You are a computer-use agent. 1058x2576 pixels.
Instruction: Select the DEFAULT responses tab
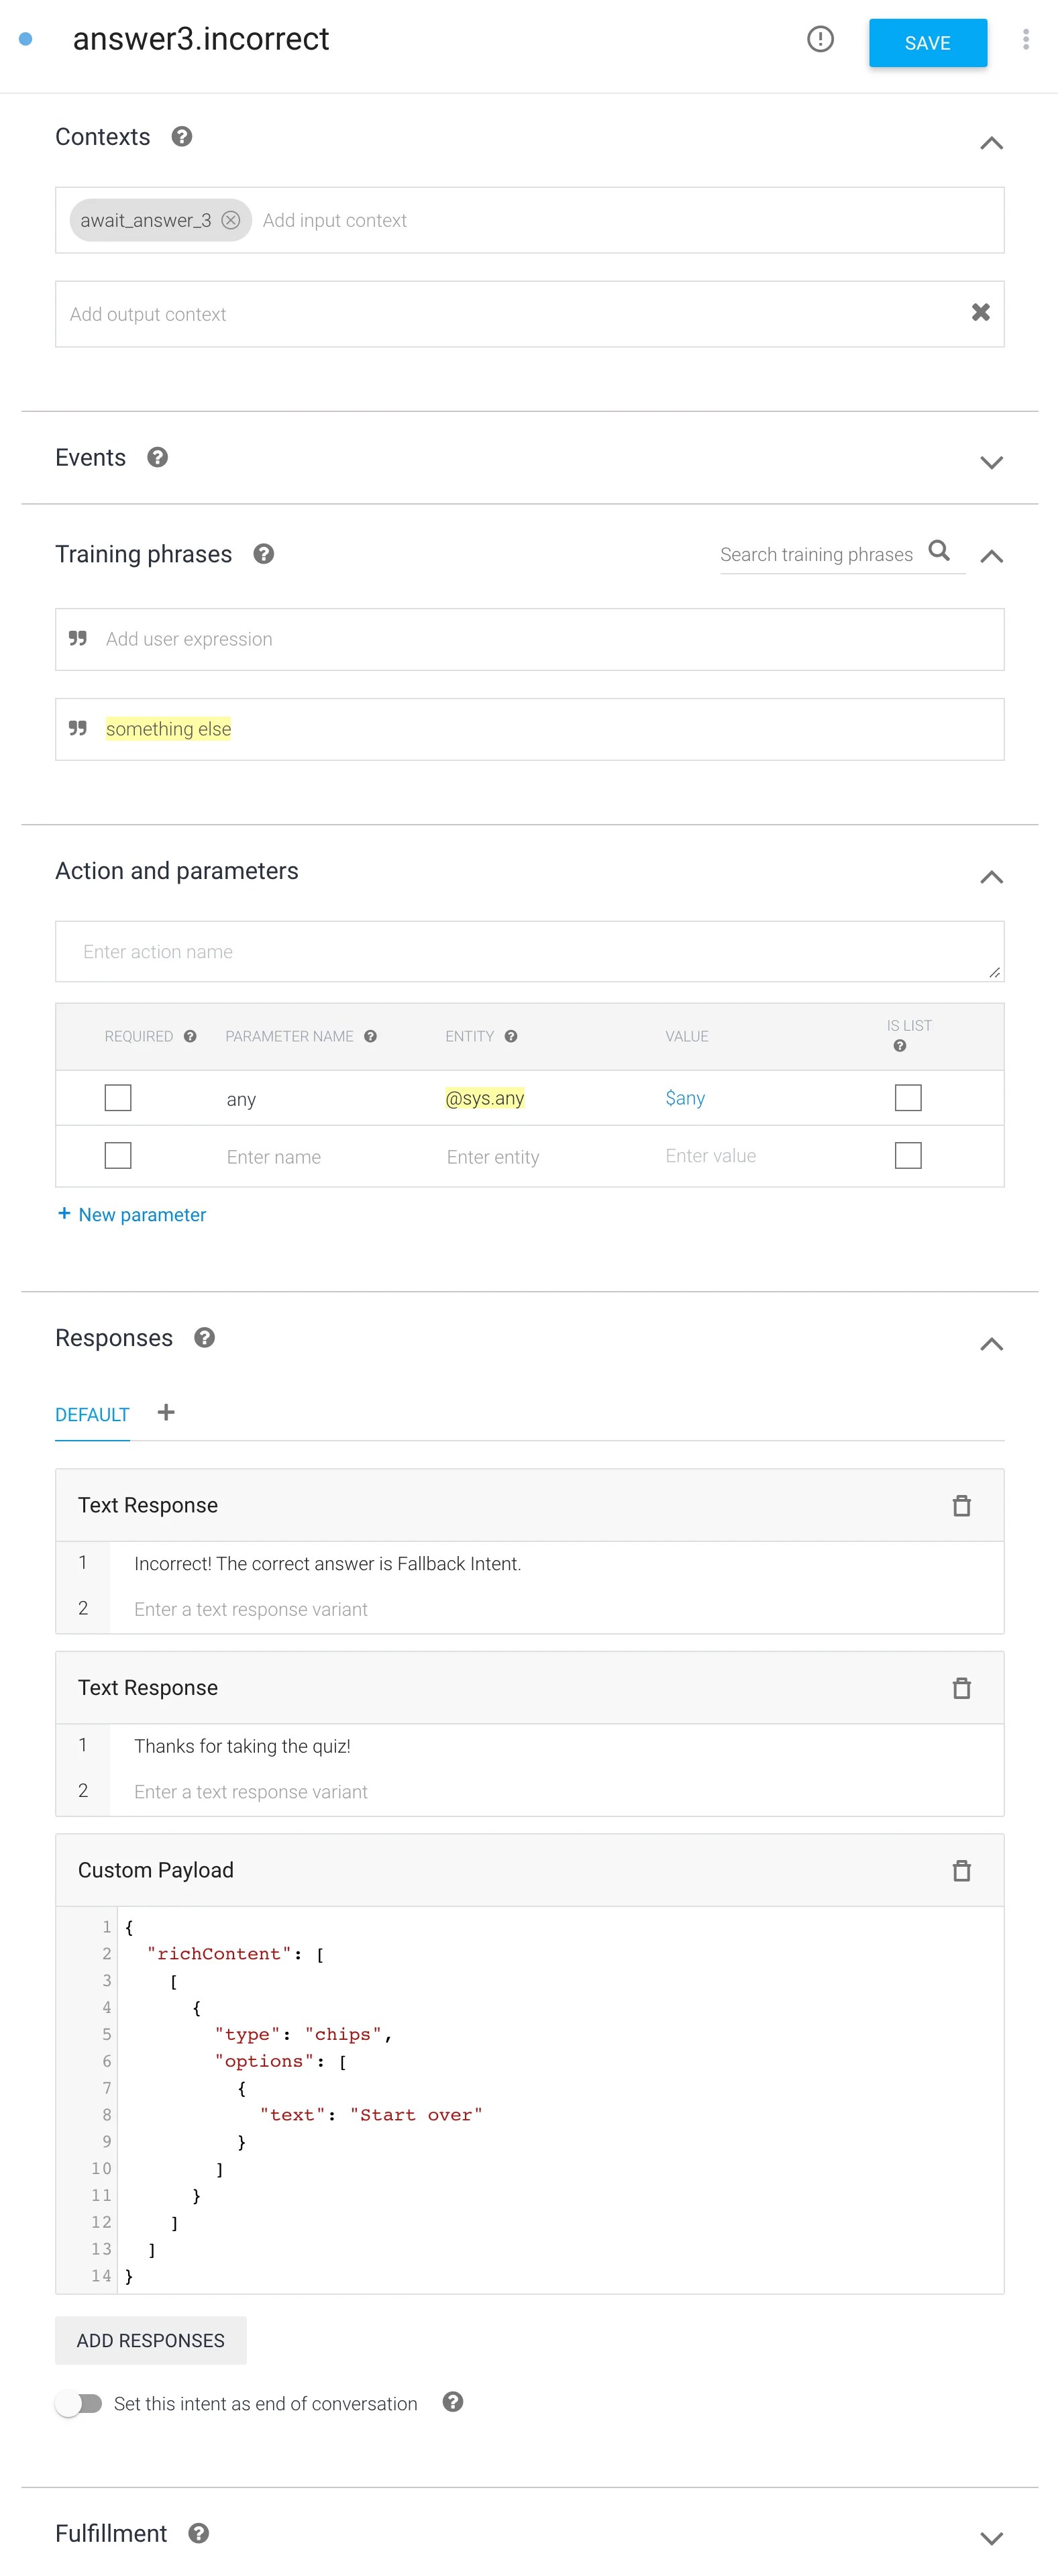pos(92,1415)
